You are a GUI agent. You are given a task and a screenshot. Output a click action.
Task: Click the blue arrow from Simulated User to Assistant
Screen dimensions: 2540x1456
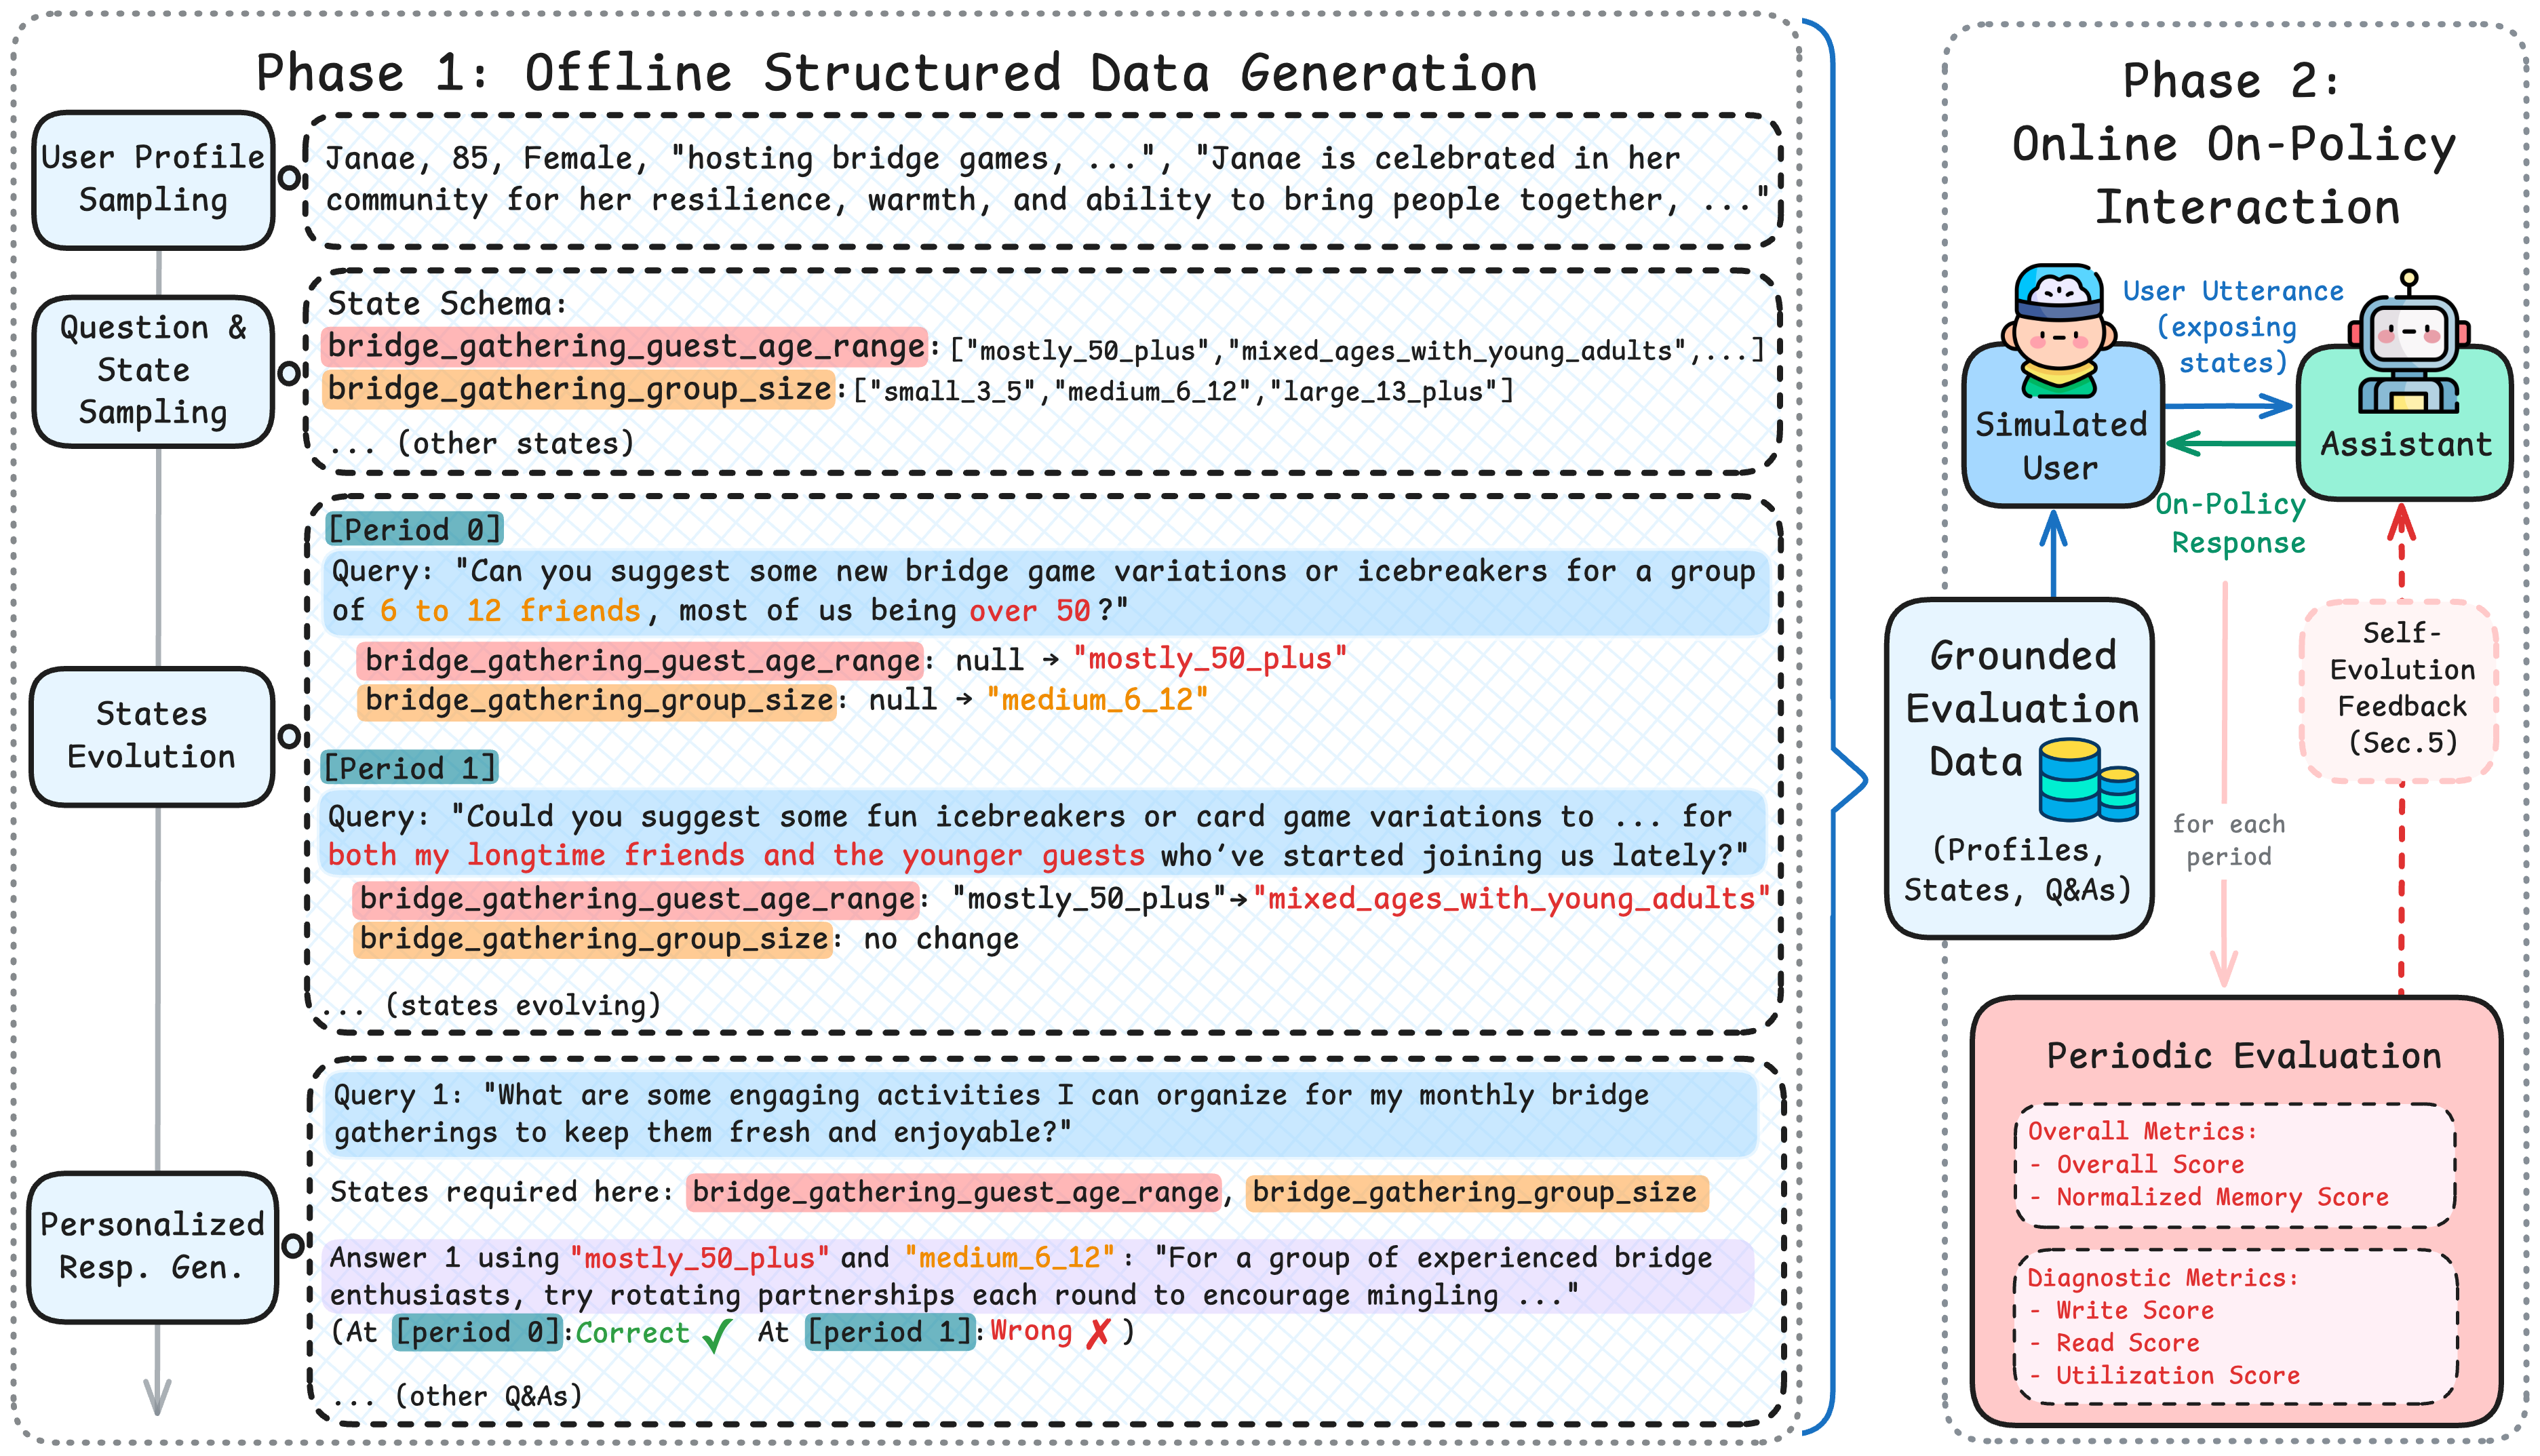point(2229,406)
